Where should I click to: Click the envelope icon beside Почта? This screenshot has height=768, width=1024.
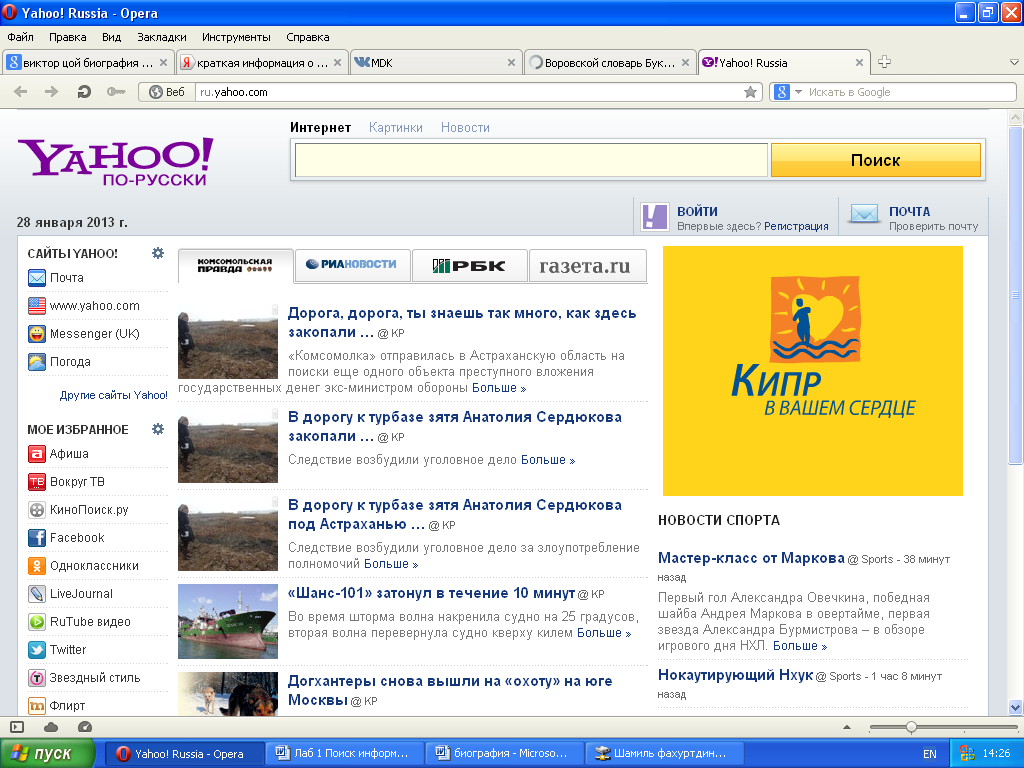click(864, 214)
